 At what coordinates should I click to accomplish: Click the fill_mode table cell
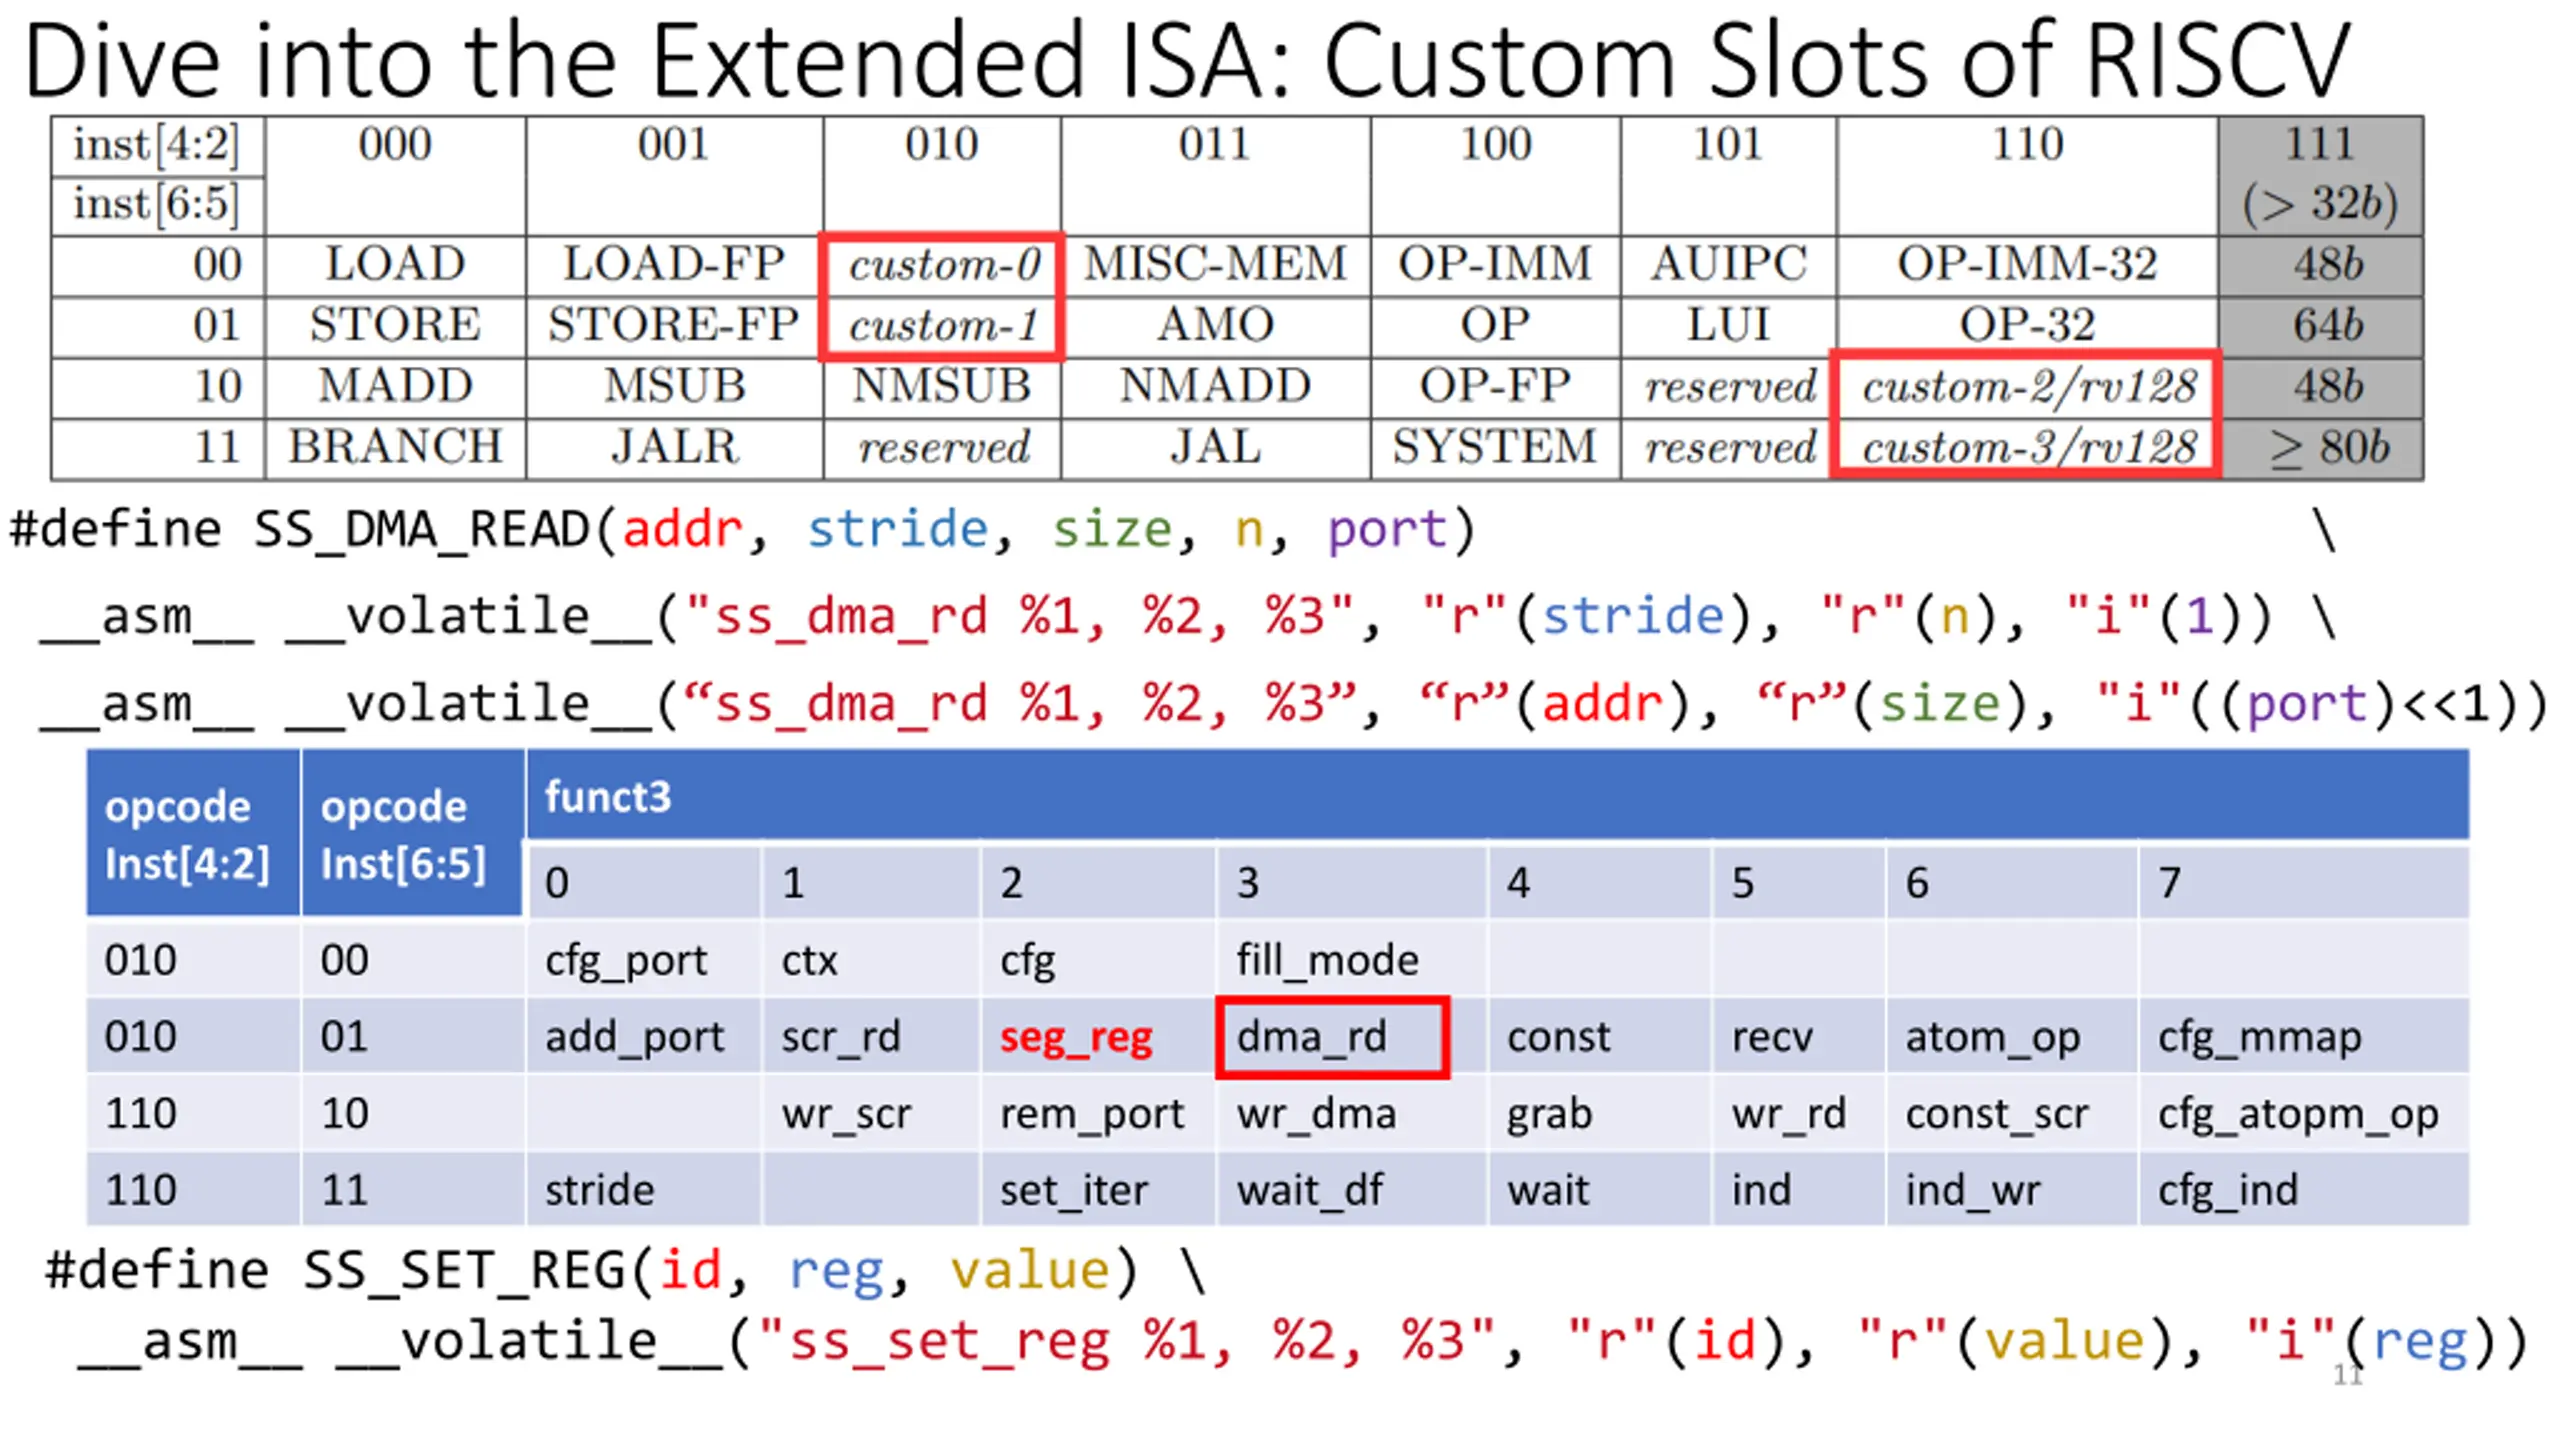(1351, 960)
